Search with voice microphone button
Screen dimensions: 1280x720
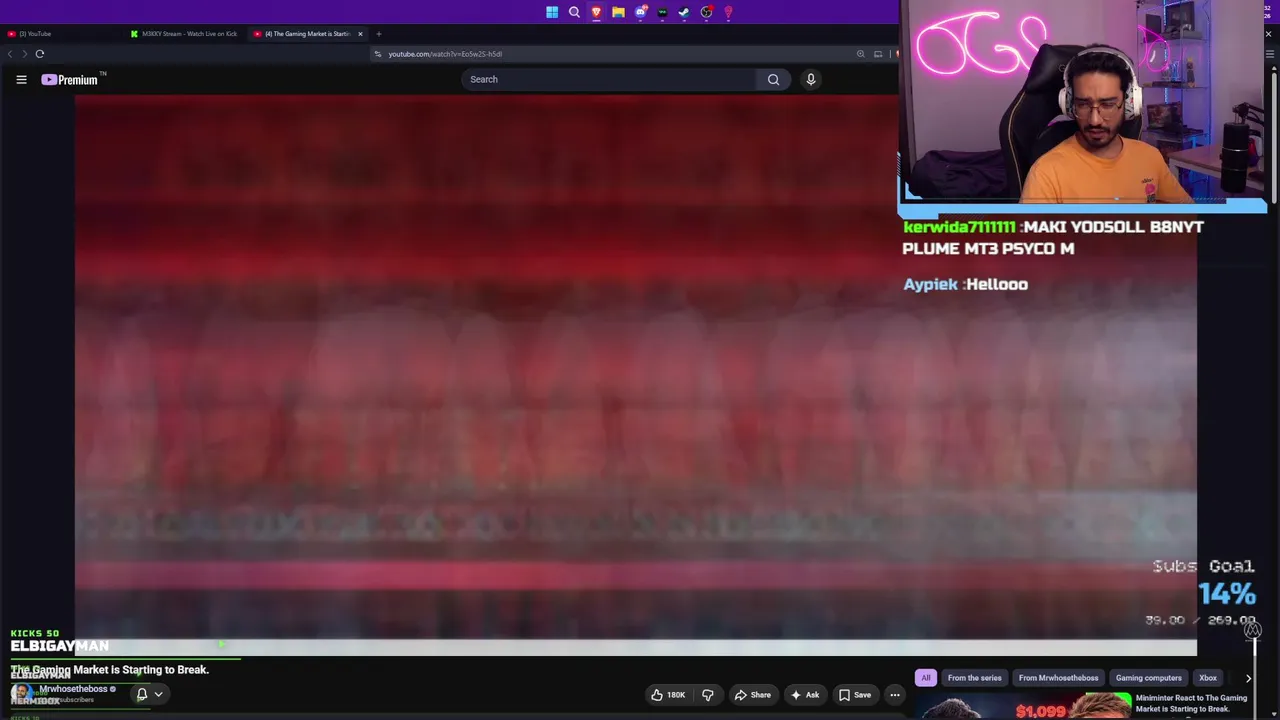(x=811, y=79)
